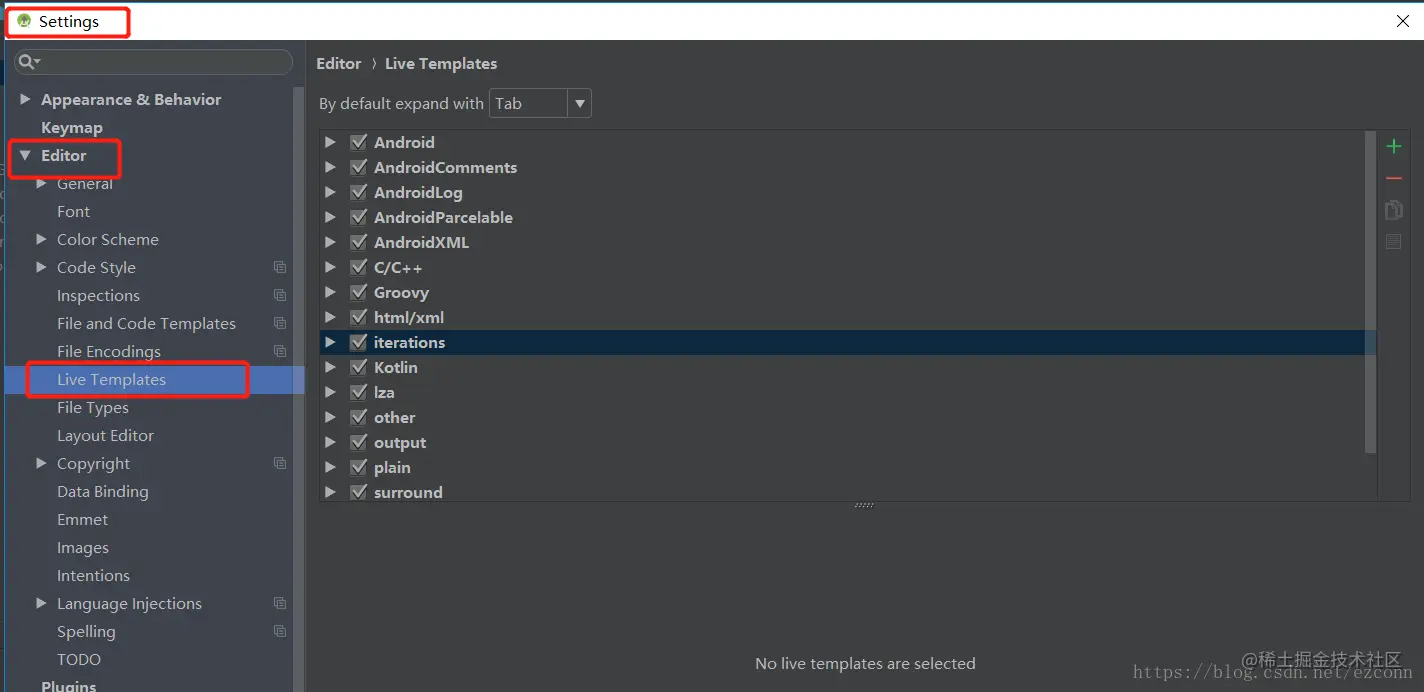Toggle the html/xml group checkbox

pyautogui.click(x=359, y=317)
